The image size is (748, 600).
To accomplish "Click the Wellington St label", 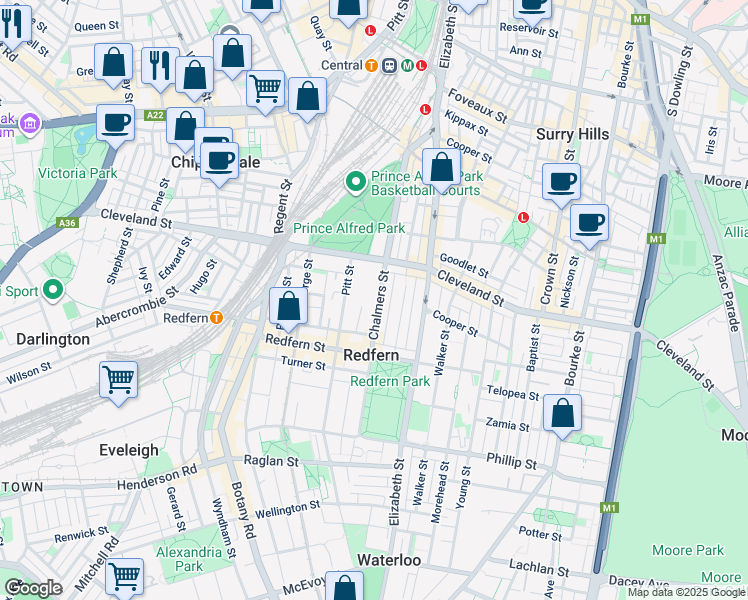I will pos(288,510).
